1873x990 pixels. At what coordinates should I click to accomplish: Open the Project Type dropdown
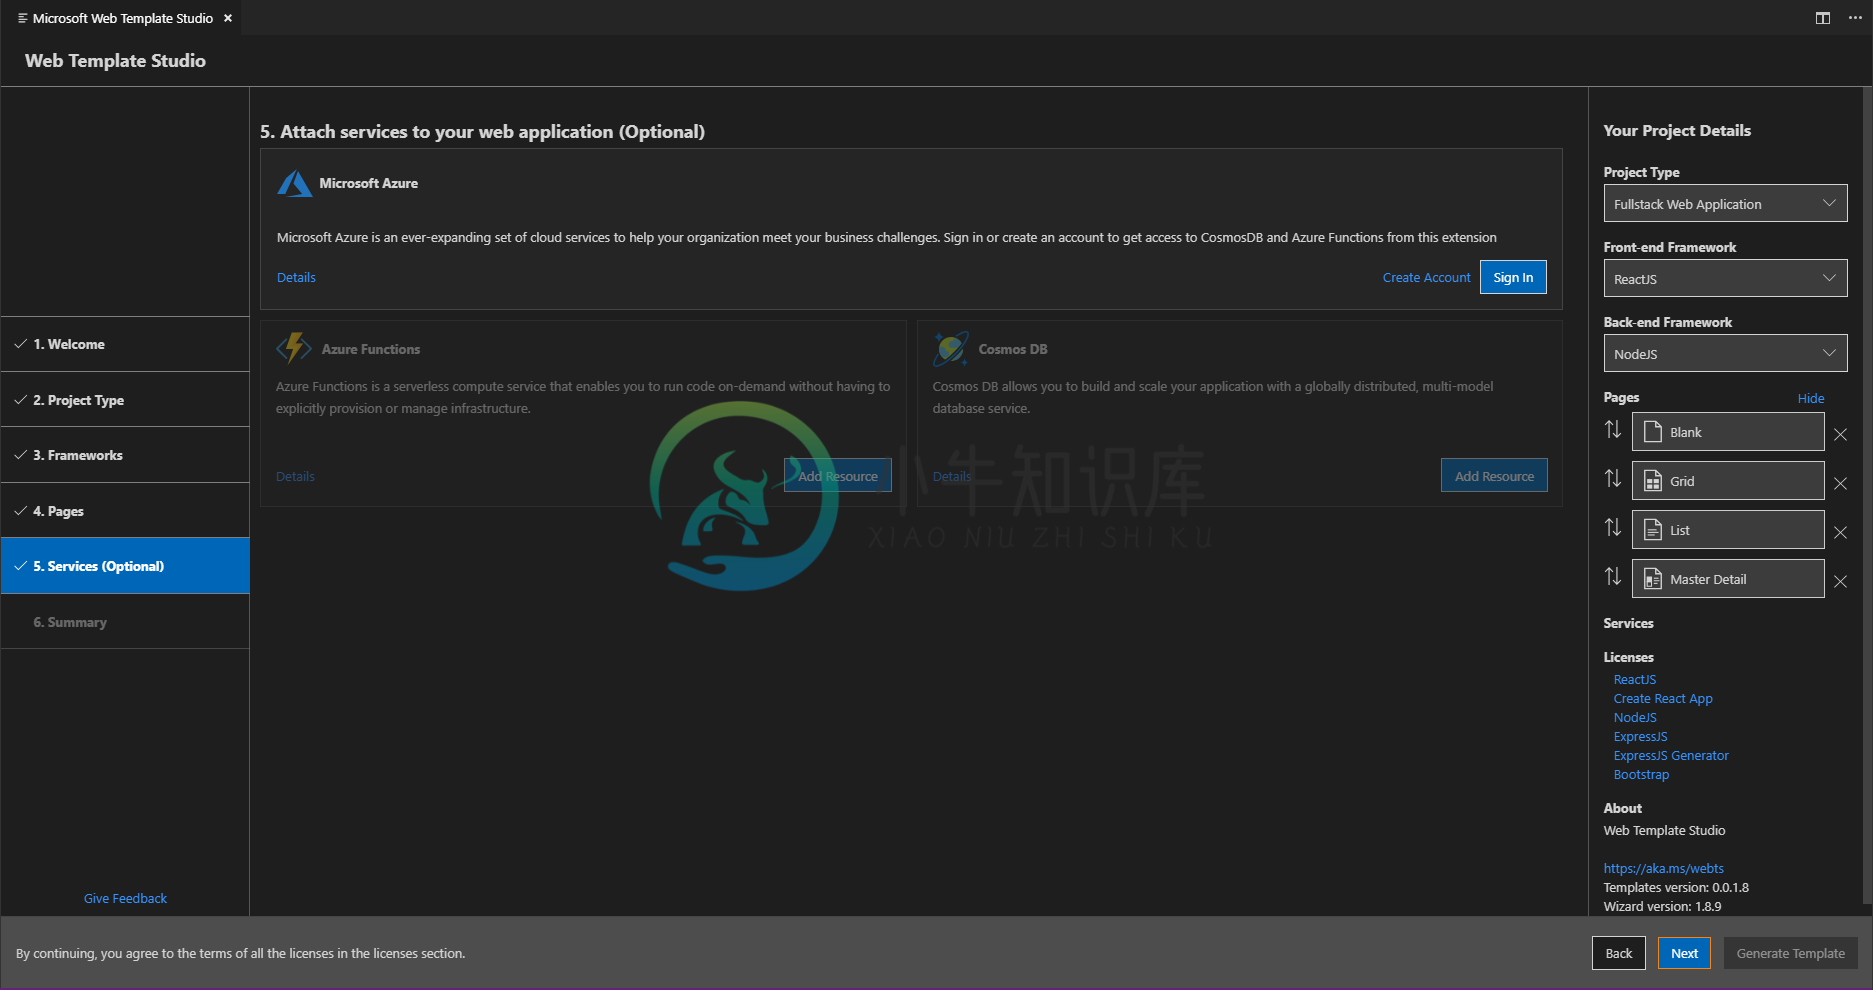pos(1725,204)
